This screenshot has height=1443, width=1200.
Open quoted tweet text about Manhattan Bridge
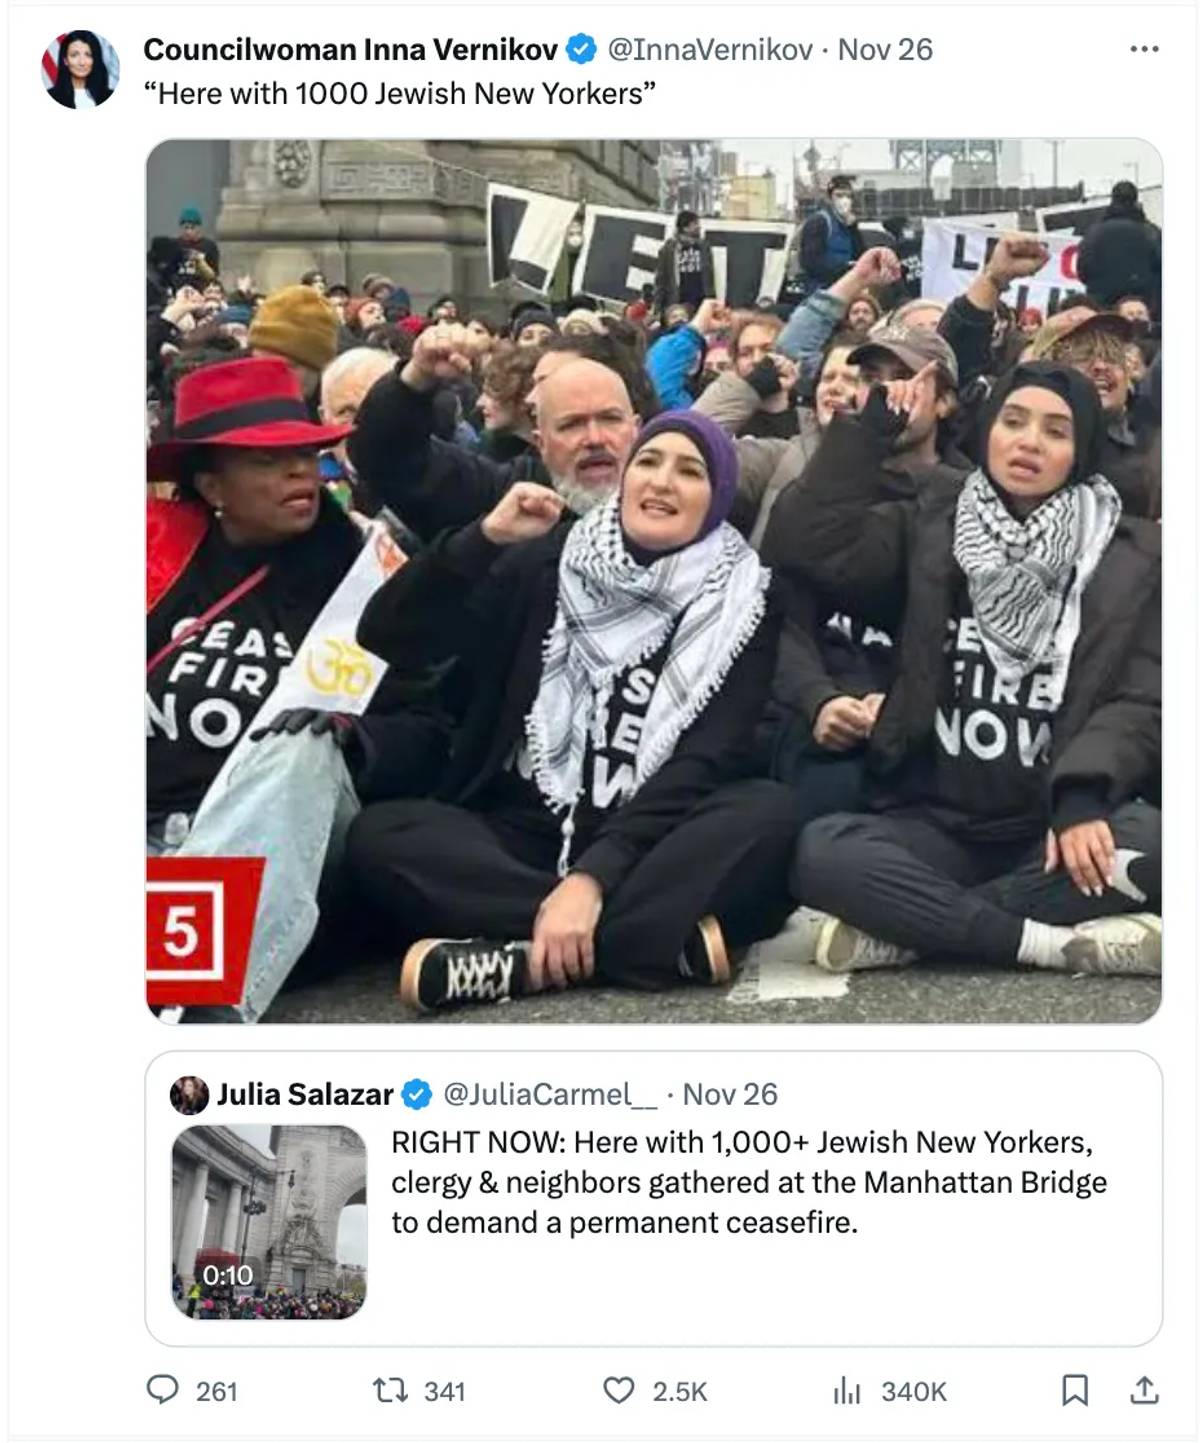pos(748,1182)
